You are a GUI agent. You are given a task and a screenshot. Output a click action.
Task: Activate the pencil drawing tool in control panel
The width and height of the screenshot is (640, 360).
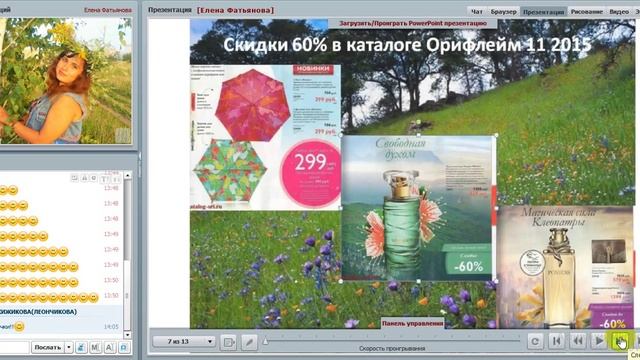click(x=249, y=342)
